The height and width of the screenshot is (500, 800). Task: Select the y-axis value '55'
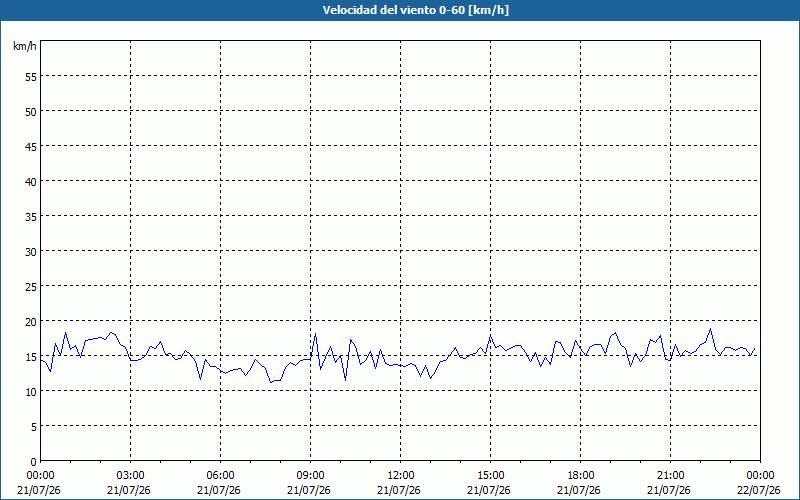tap(31, 77)
